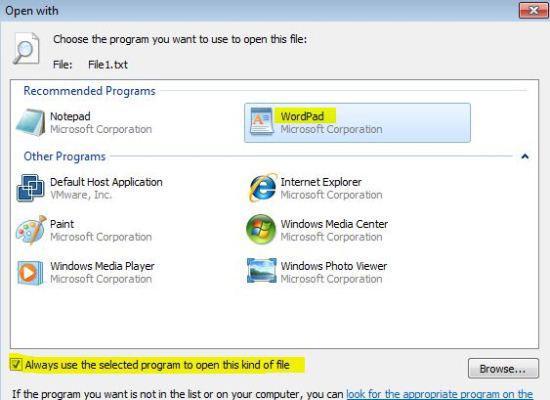550x400 pixels.
Task: Click the Other Programs heading
Action: pyautogui.click(x=65, y=156)
